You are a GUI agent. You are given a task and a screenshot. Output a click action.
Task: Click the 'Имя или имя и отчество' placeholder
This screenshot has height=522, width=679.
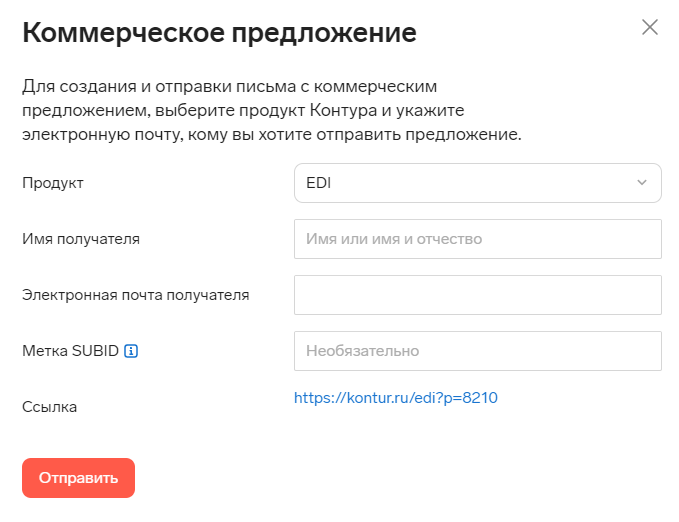point(394,239)
